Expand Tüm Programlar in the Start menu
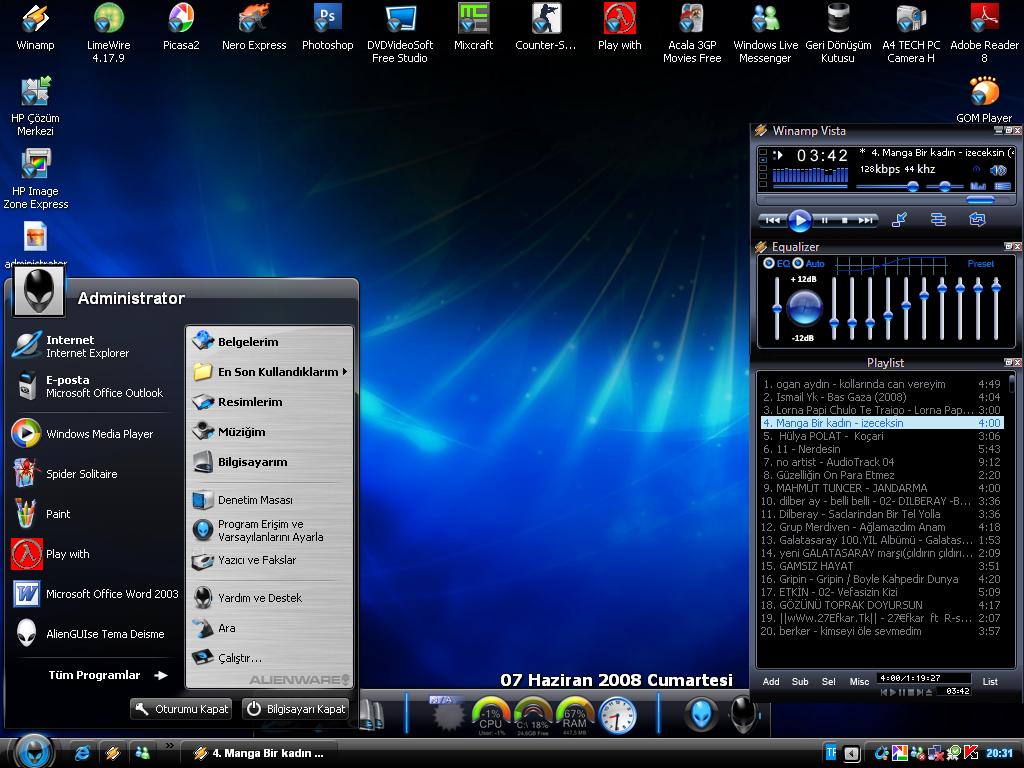The image size is (1024, 768). 108,675
